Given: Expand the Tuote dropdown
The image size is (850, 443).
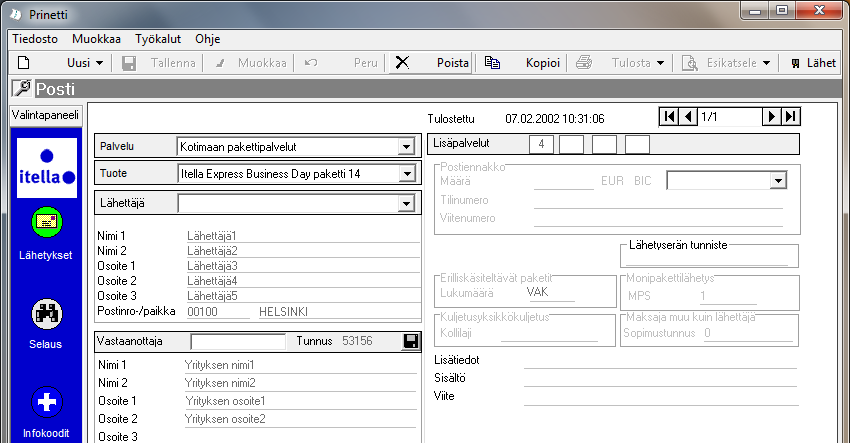Looking at the screenshot, I should (406, 174).
